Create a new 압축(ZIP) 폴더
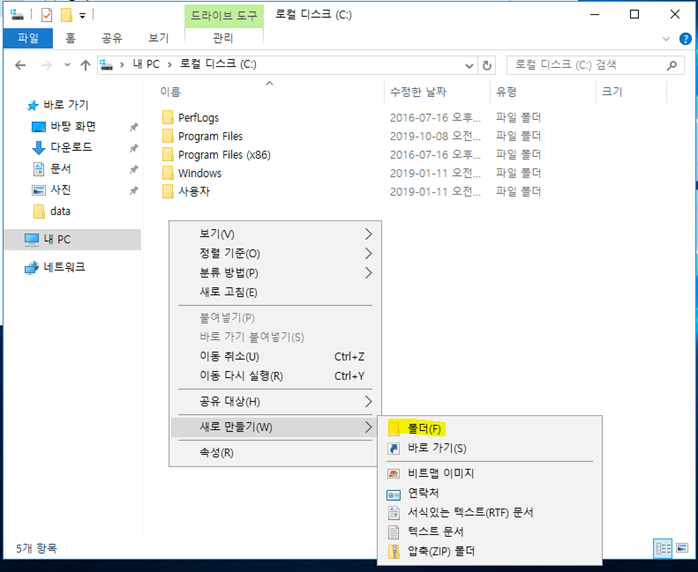The image size is (698, 572). 490,552
